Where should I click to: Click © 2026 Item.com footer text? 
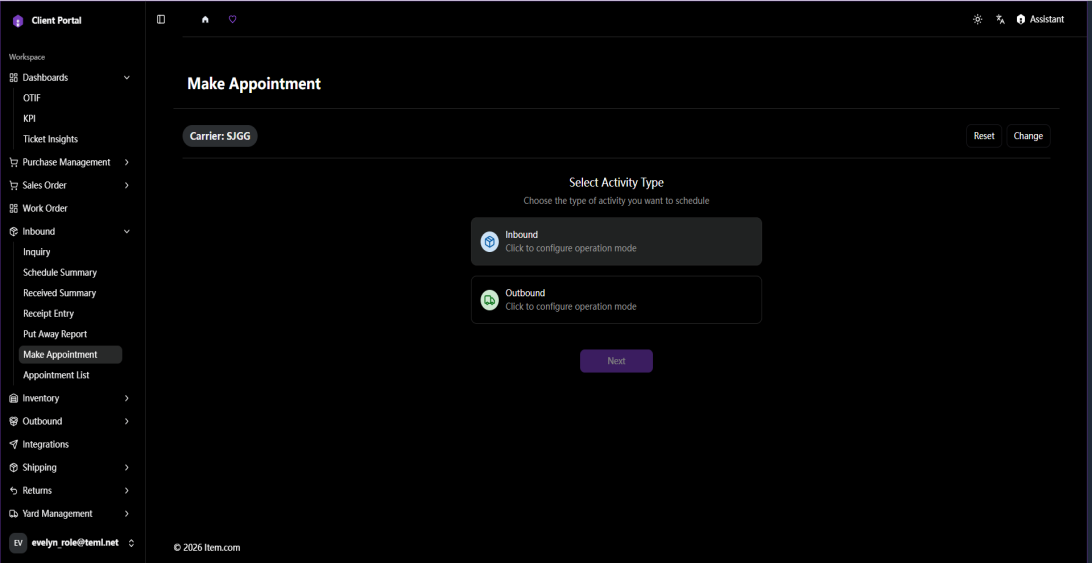point(207,548)
